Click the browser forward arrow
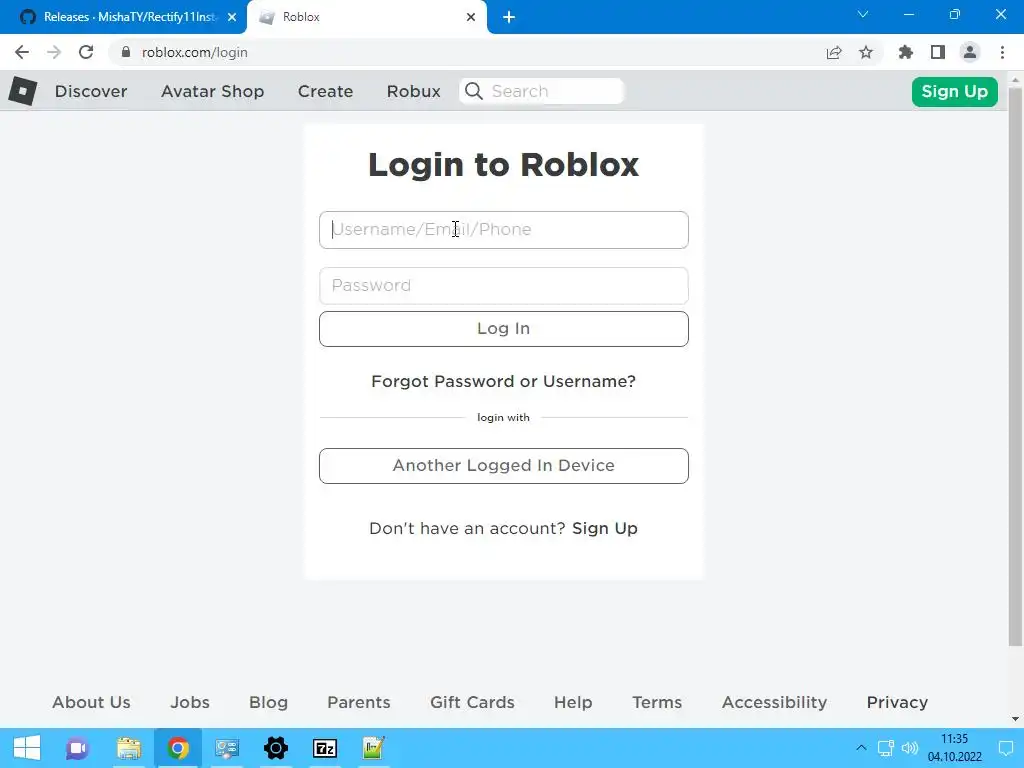Image resolution: width=1024 pixels, height=768 pixels. (x=54, y=52)
